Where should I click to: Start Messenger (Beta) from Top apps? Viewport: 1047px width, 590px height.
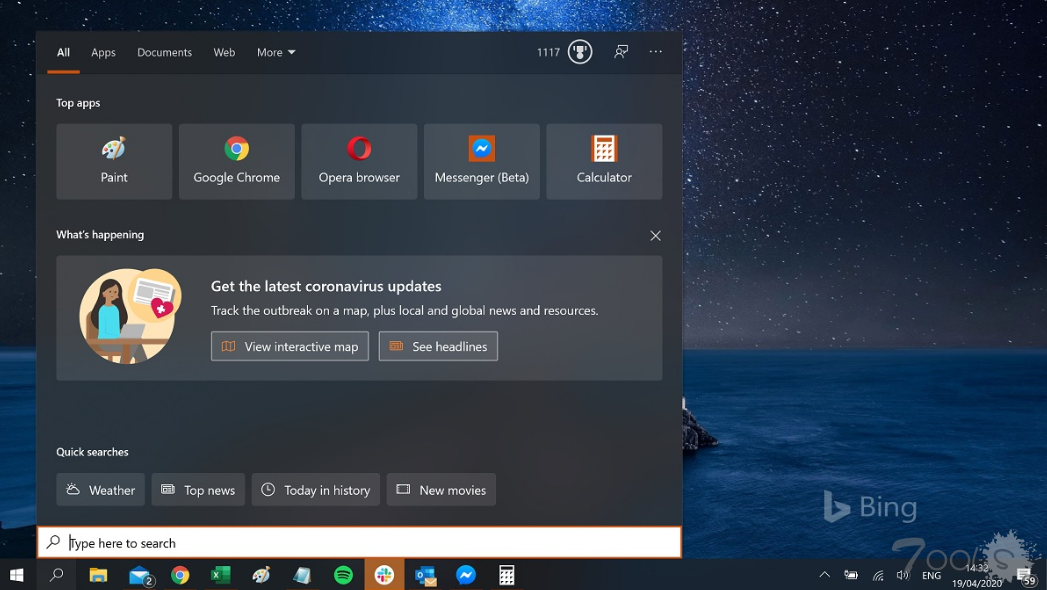[481, 161]
